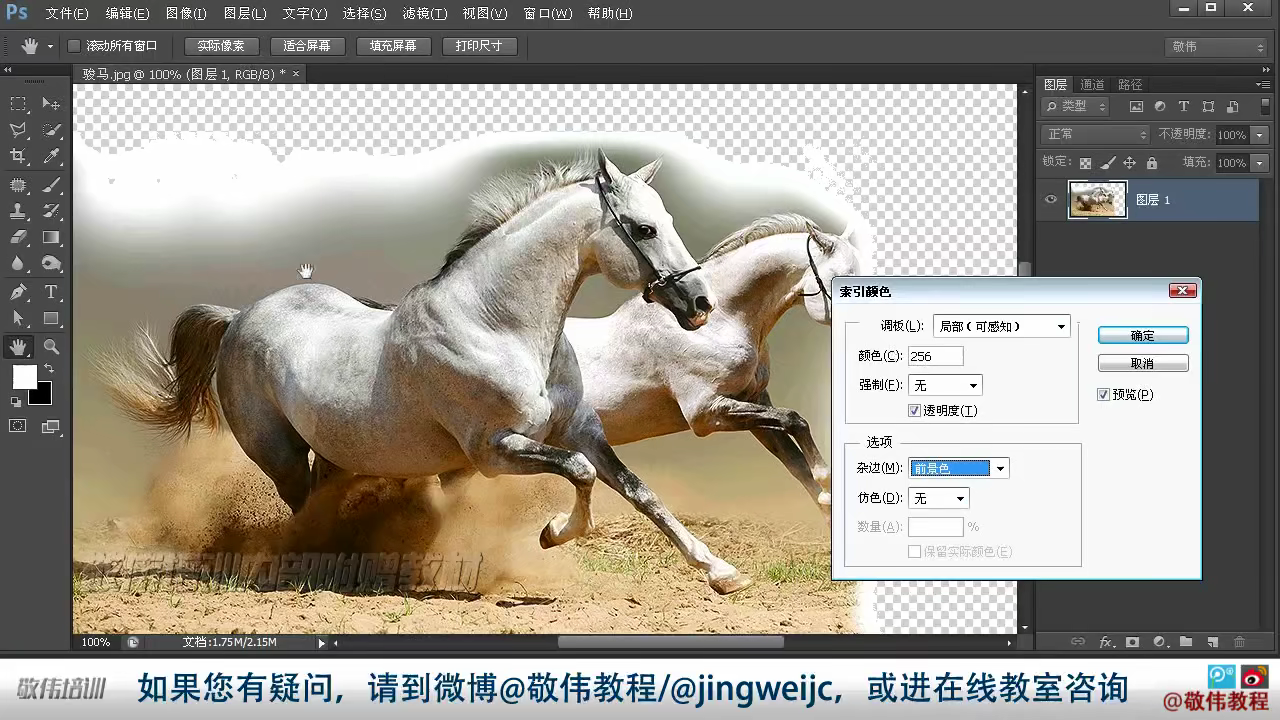Select the Clone Stamp tool
The height and width of the screenshot is (720, 1280).
(x=18, y=211)
